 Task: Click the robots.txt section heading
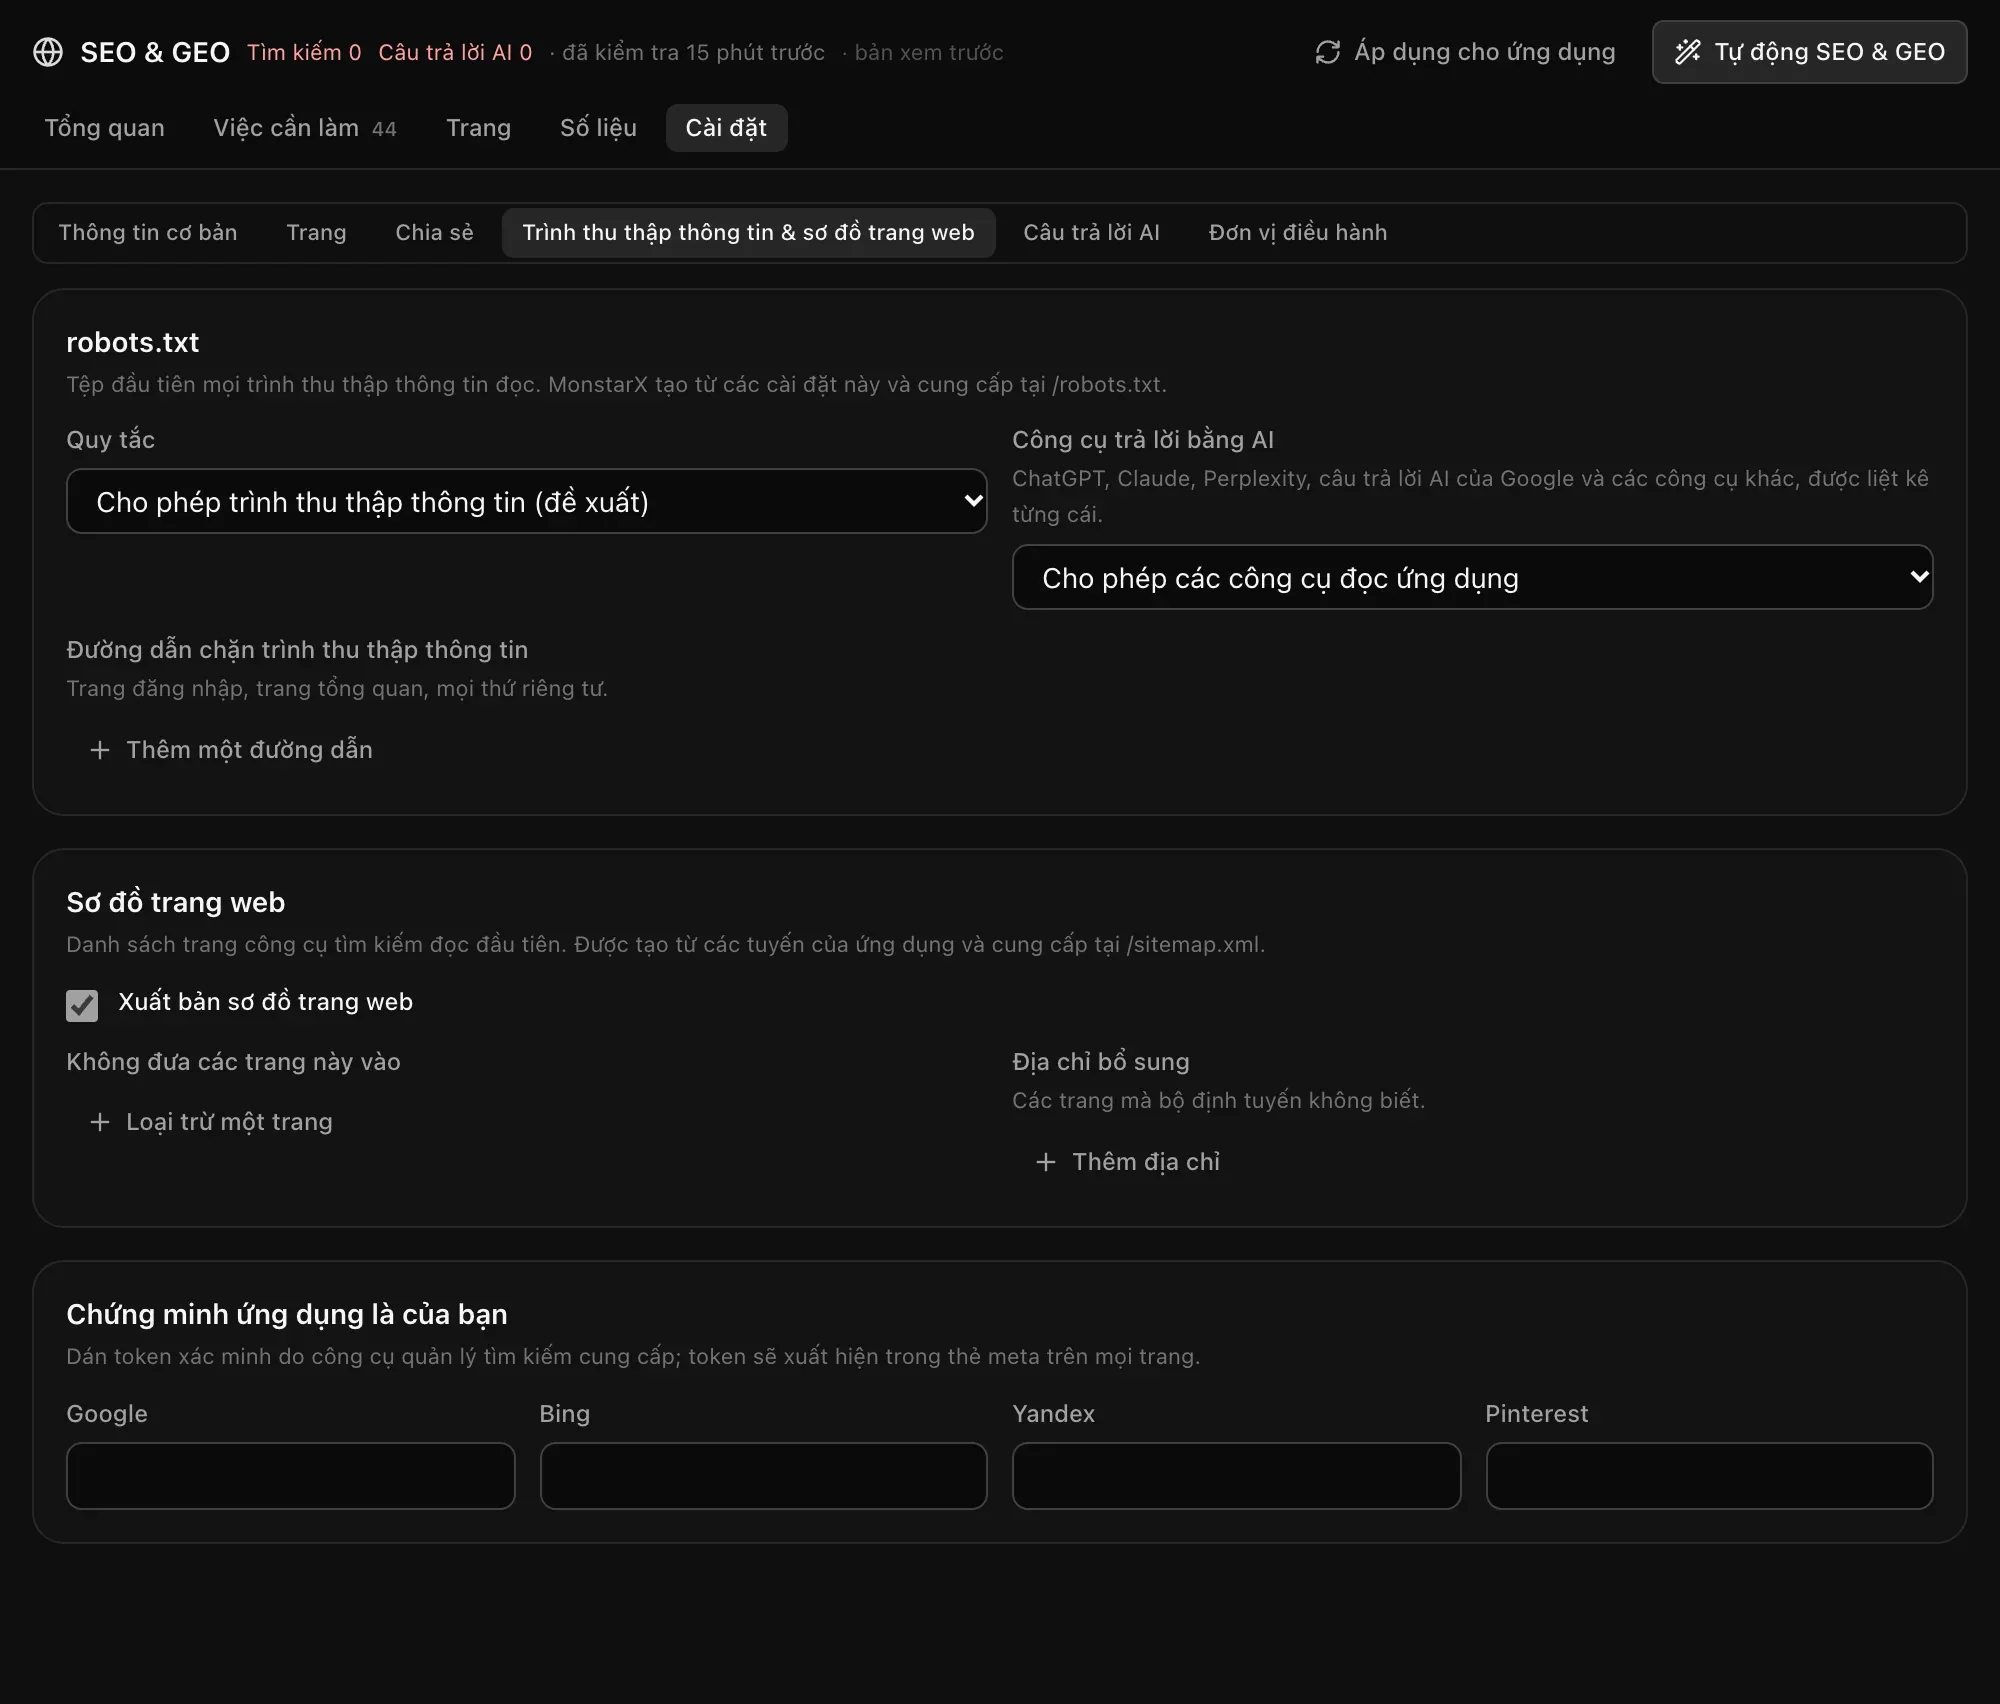[133, 343]
